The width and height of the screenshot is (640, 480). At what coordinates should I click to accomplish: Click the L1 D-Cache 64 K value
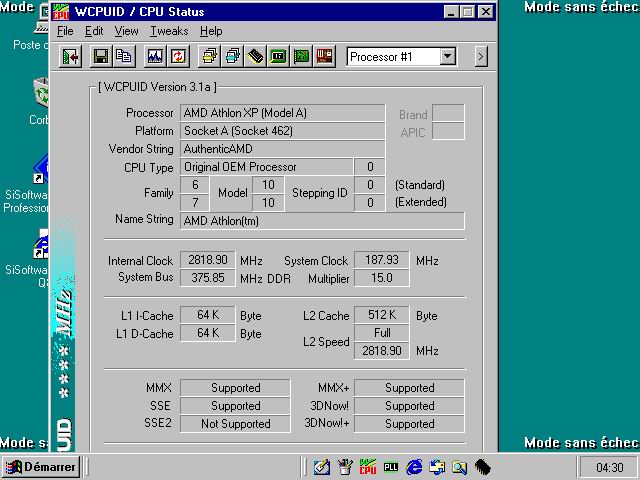pos(208,333)
